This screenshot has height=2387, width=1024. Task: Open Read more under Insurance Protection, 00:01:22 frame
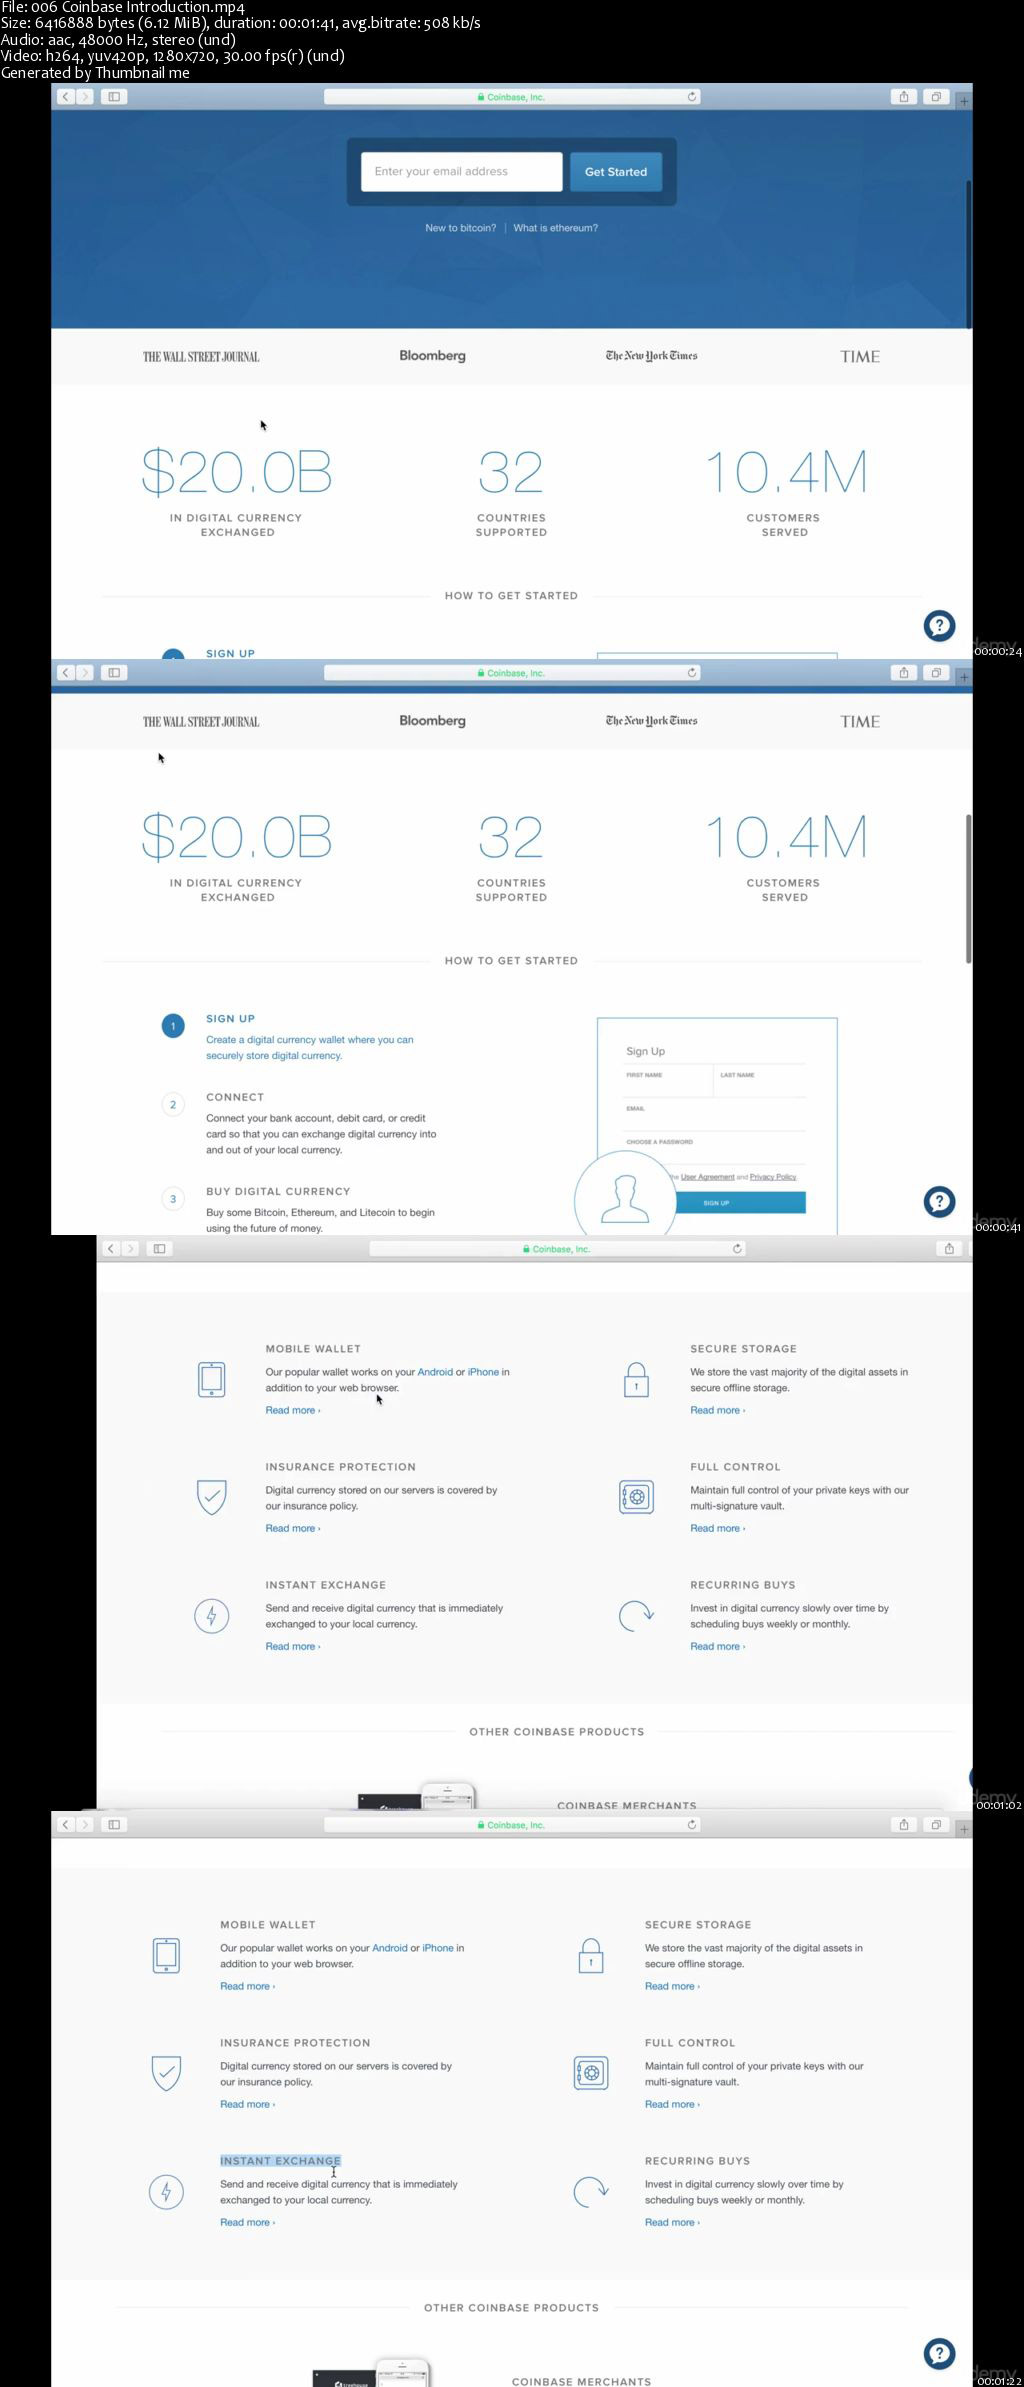[247, 2104]
